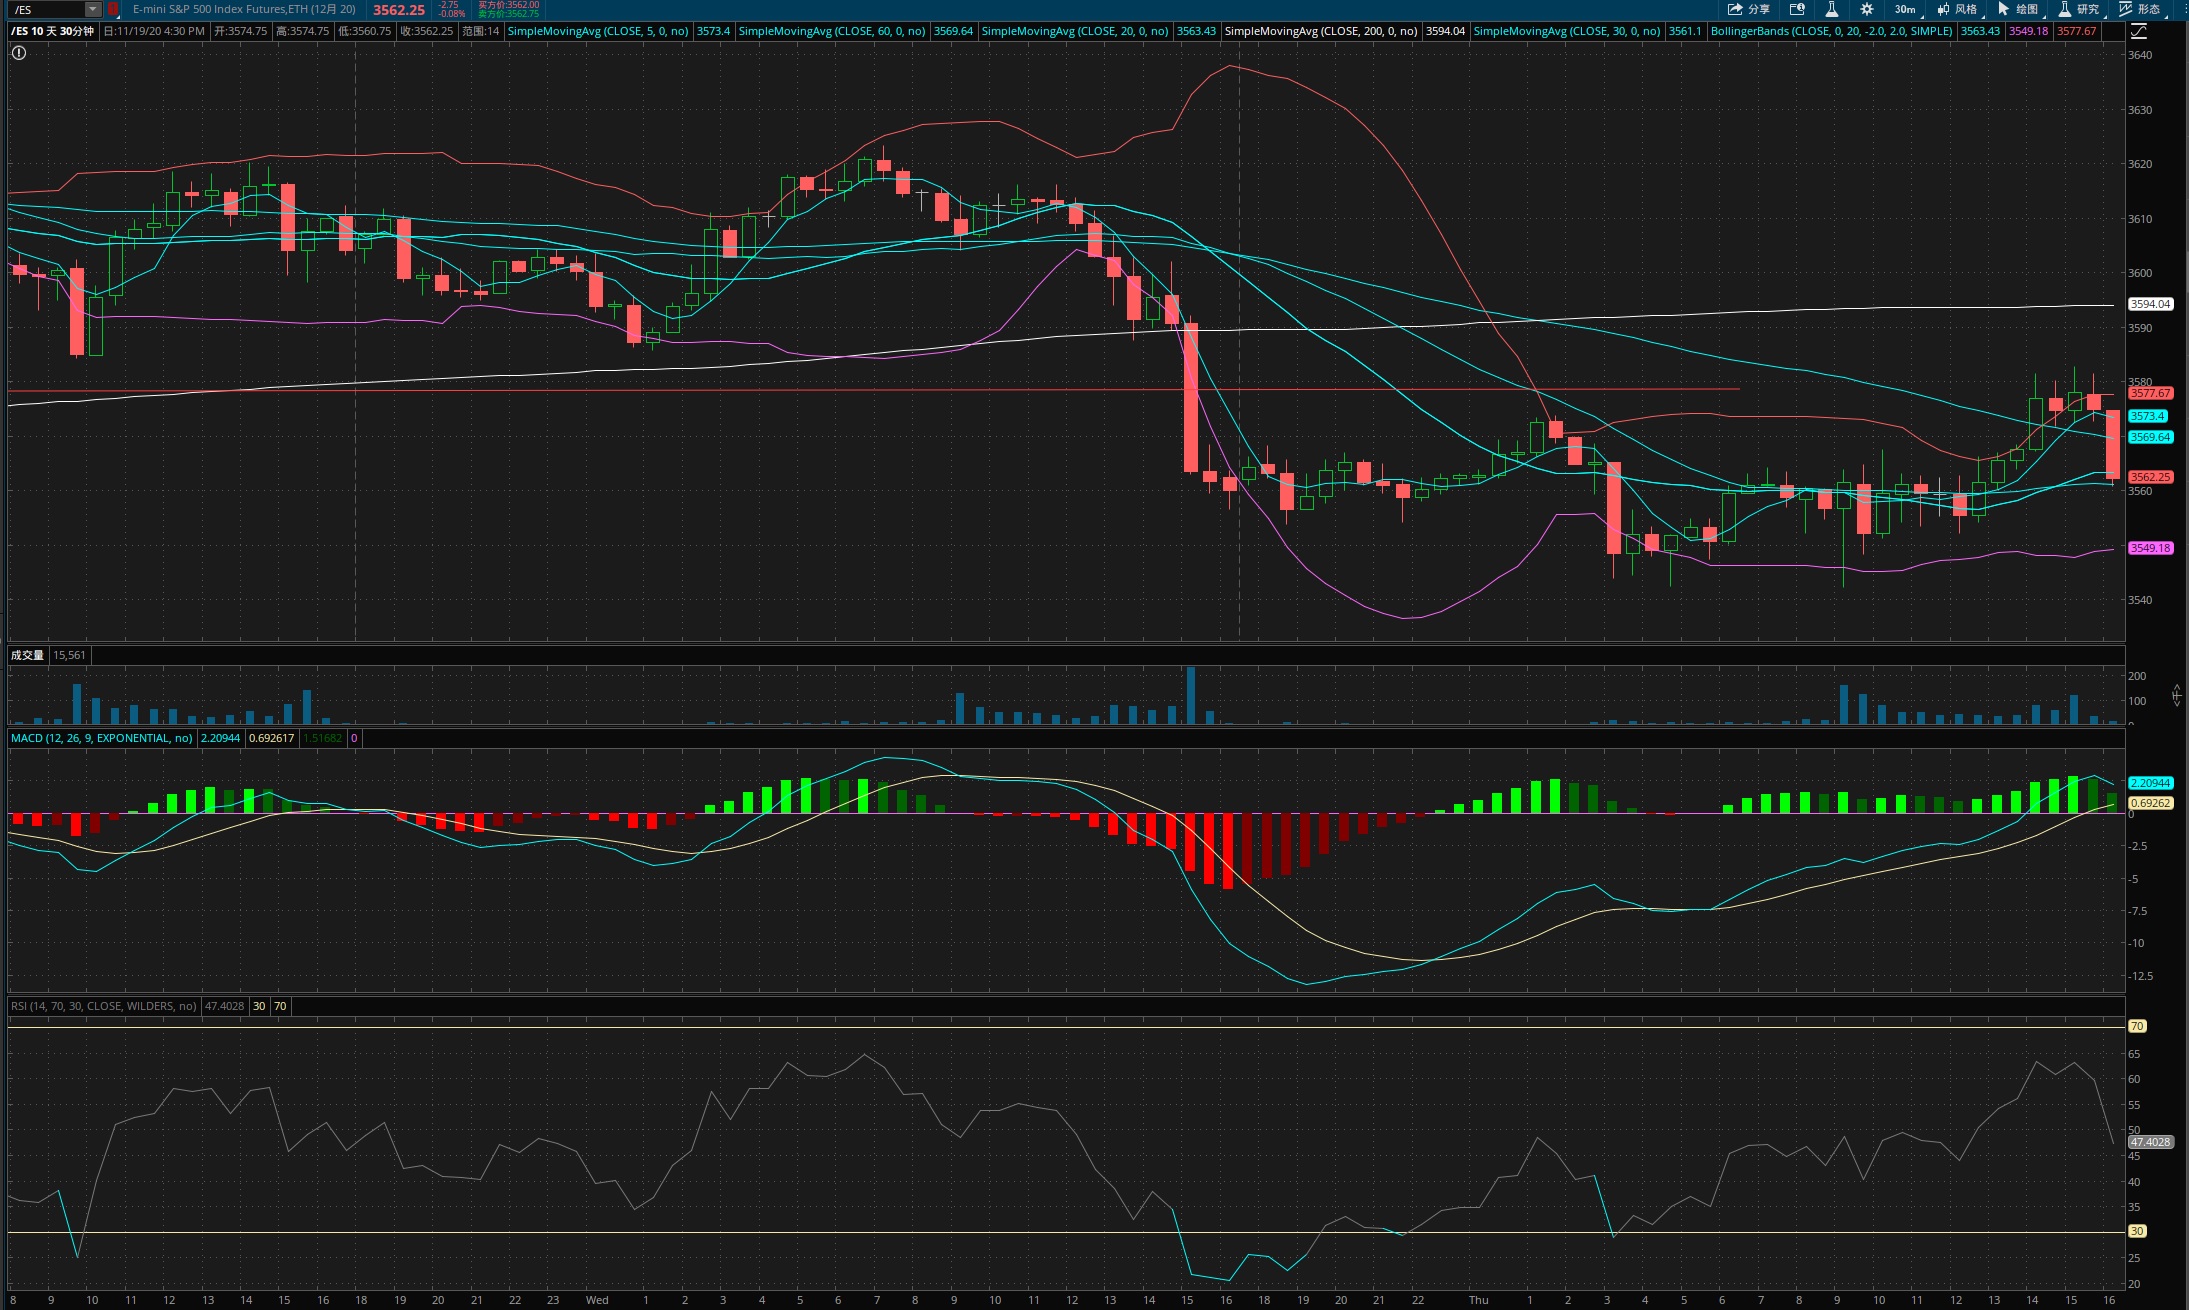Open the 形态 patterns dropdown
Viewport: 2189px width, 1310px height.
coord(2141,9)
